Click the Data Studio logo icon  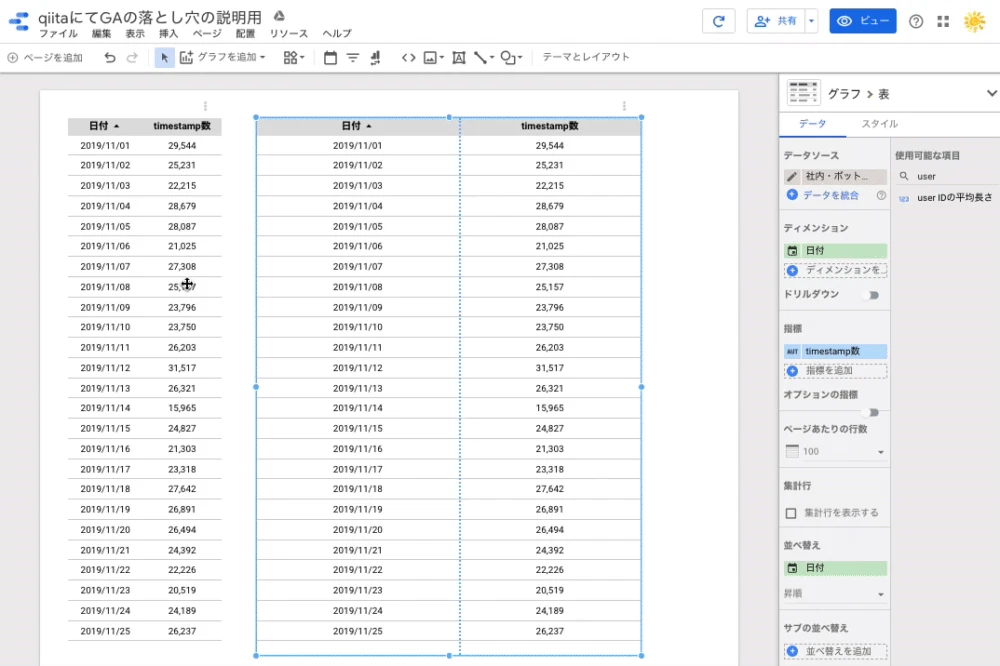19,21
